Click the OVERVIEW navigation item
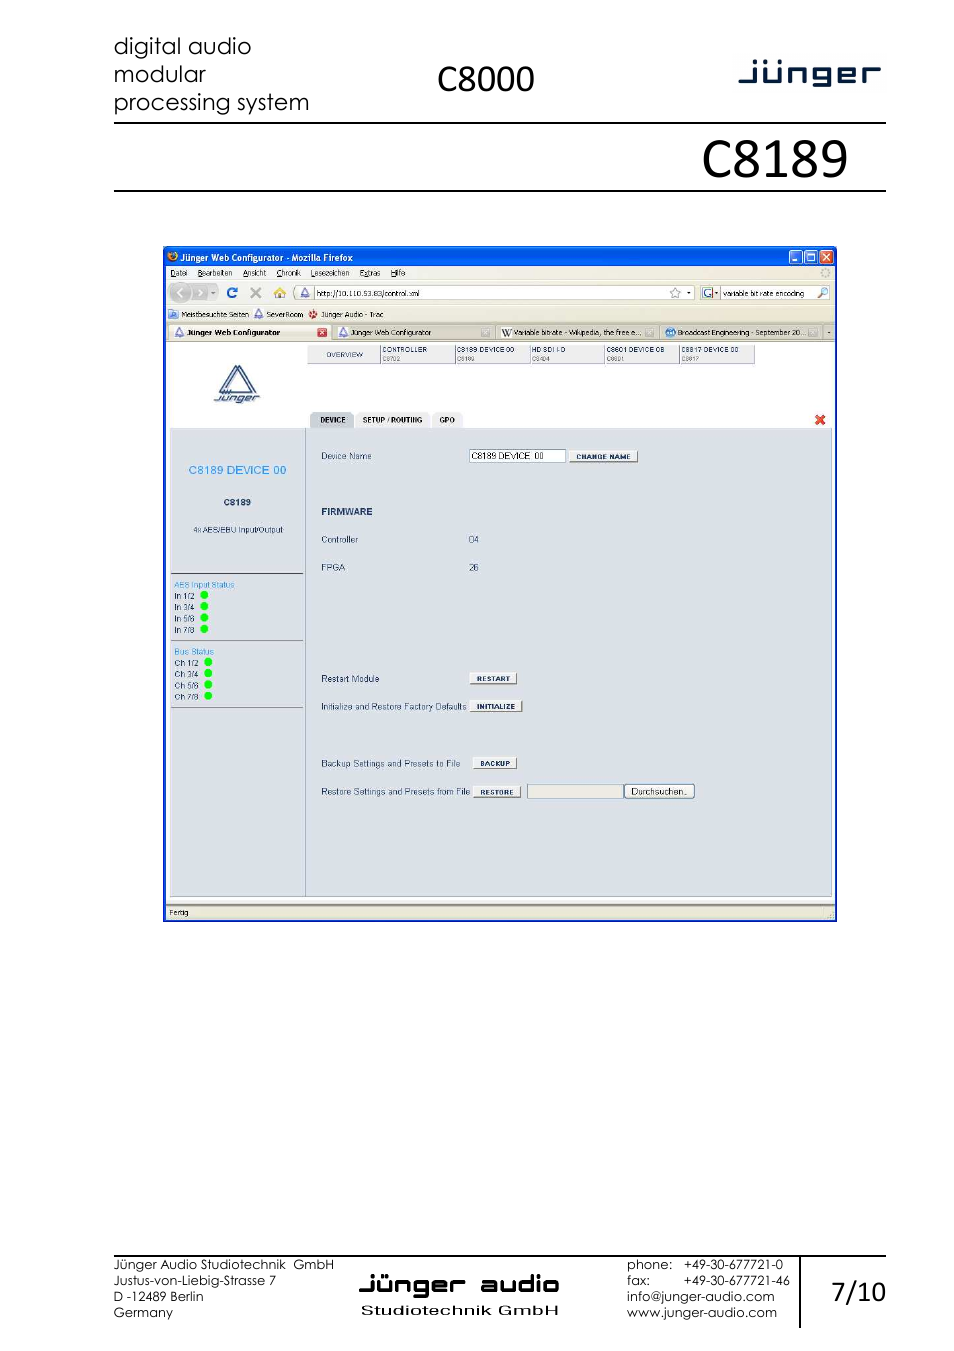Screen dimensions: 954x1351 pyautogui.click(x=344, y=354)
